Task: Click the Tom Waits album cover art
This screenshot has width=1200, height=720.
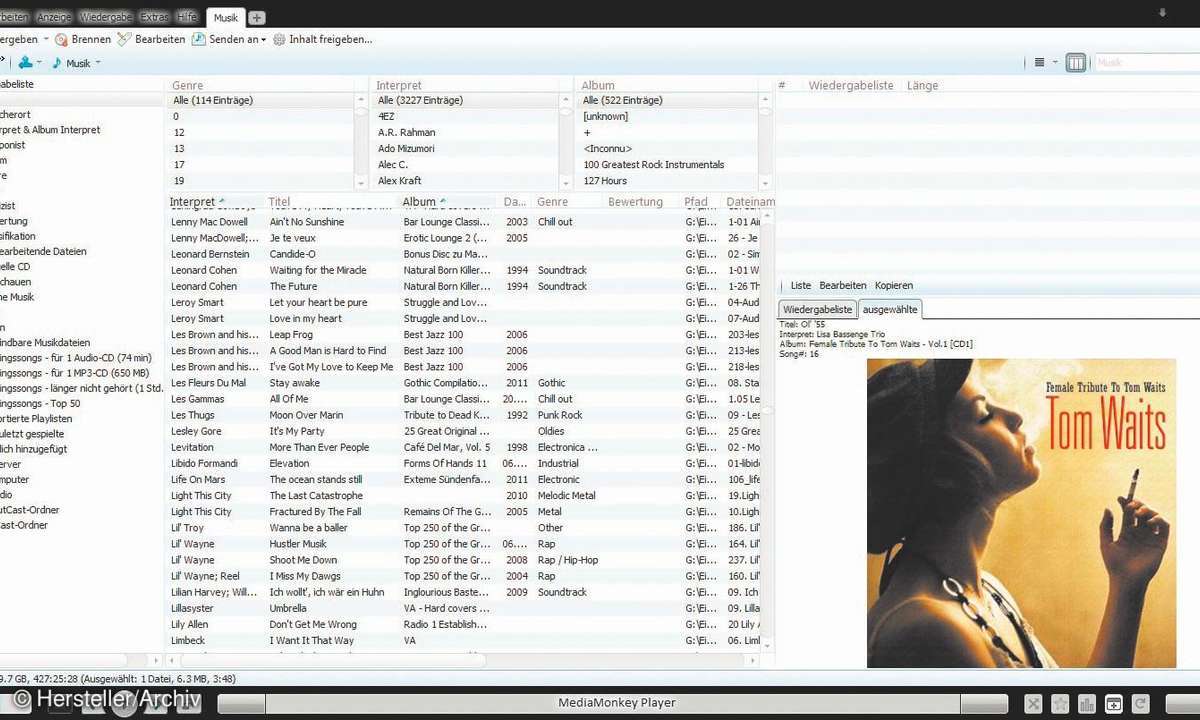Action: click(x=1021, y=513)
